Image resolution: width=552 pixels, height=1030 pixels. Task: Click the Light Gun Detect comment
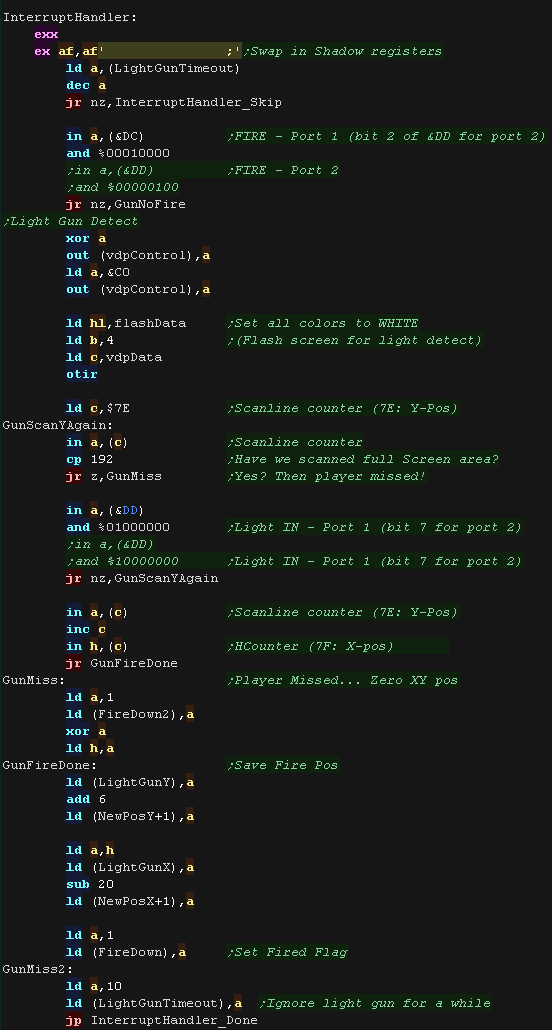[x=71, y=221]
